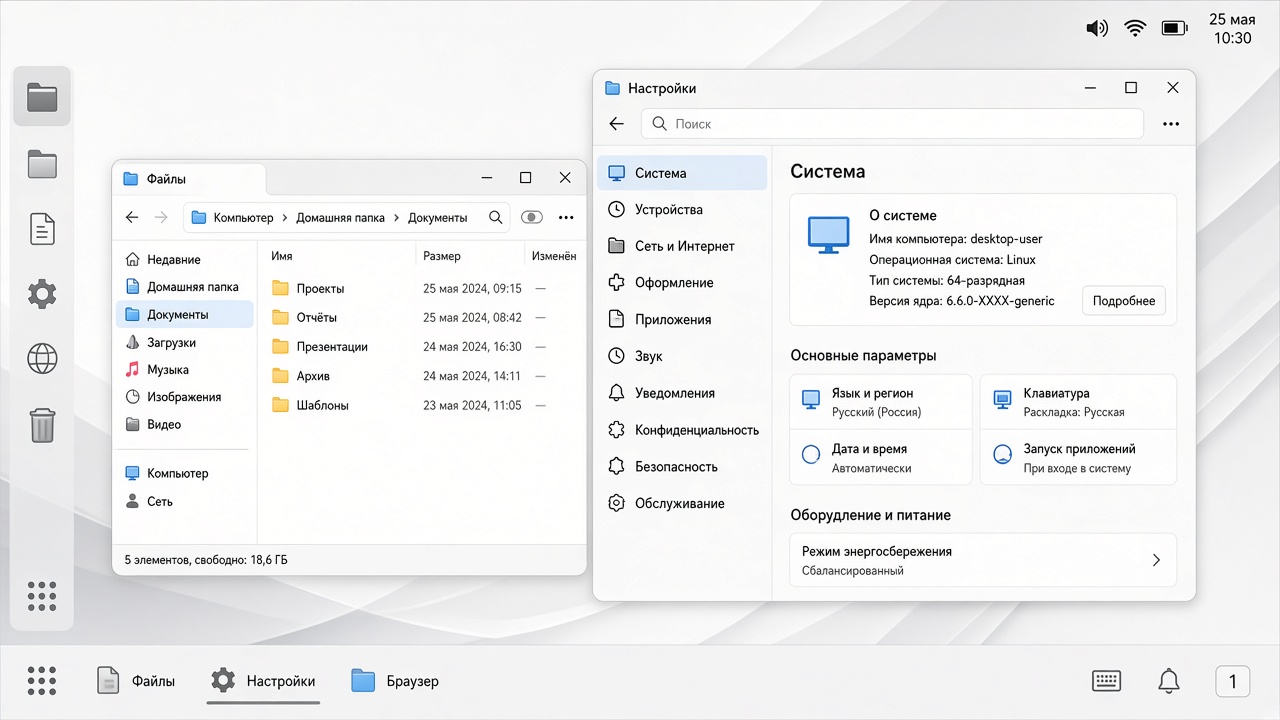Open the Оформление settings category

click(682, 283)
